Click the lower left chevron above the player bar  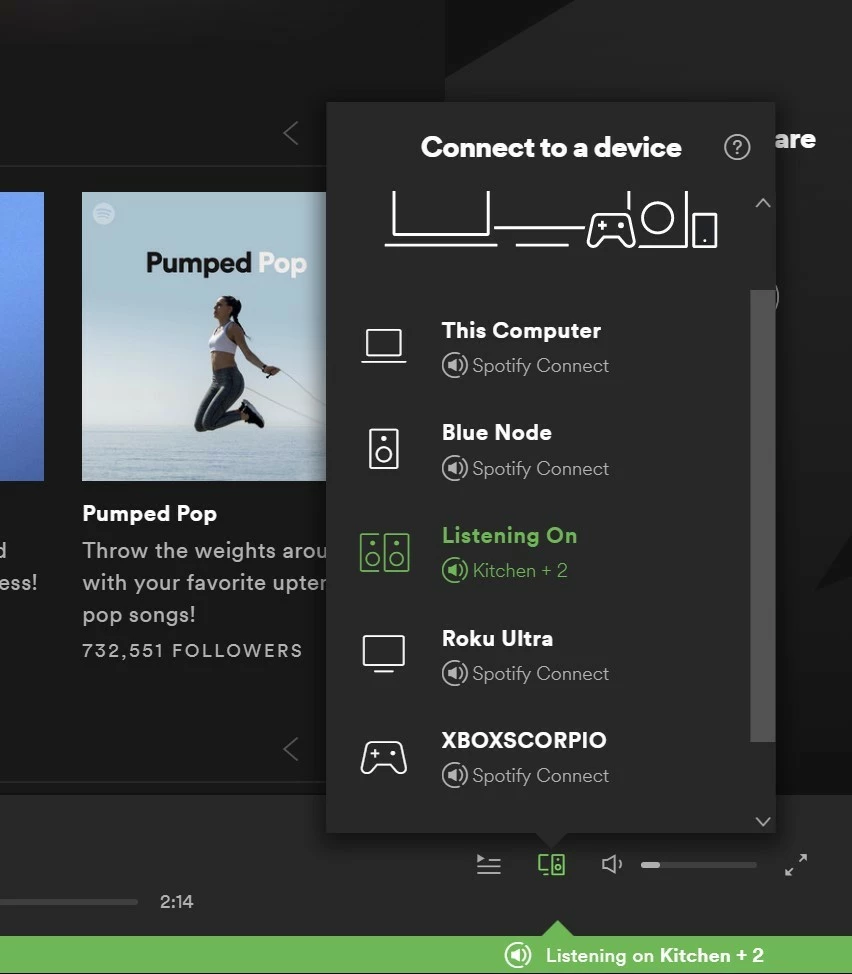coord(291,749)
